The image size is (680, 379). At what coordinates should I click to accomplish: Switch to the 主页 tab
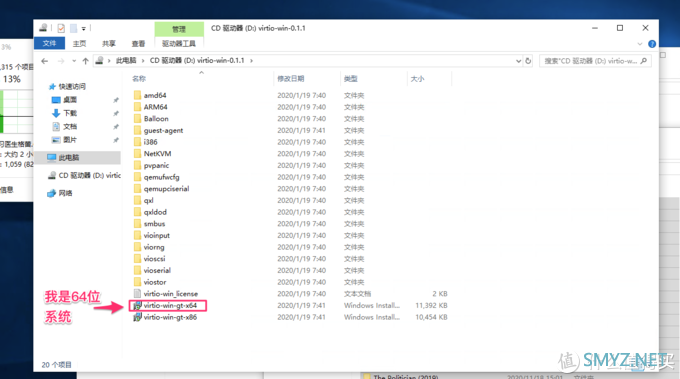(x=79, y=43)
